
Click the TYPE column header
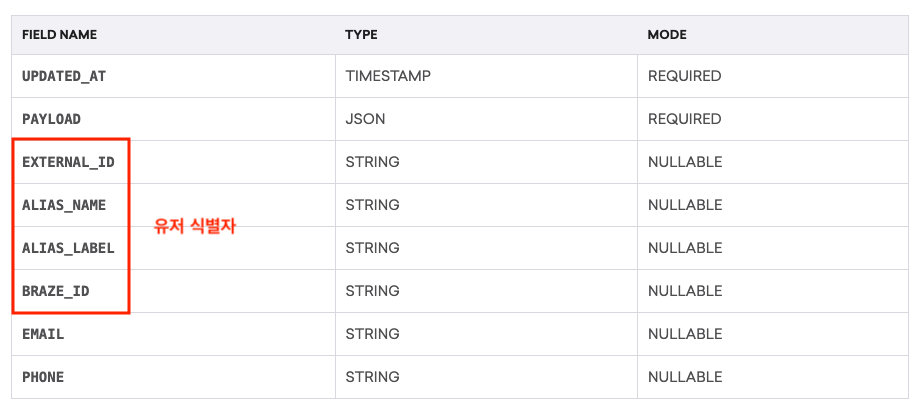(361, 35)
